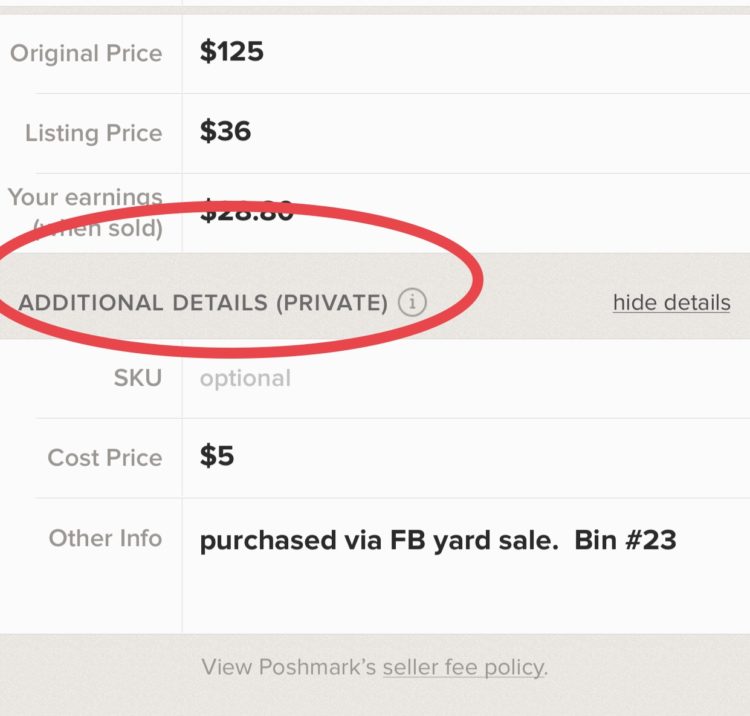Image resolution: width=750 pixels, height=716 pixels.
Task: Tap the info icon beside Additional Details
Action: pos(412,302)
